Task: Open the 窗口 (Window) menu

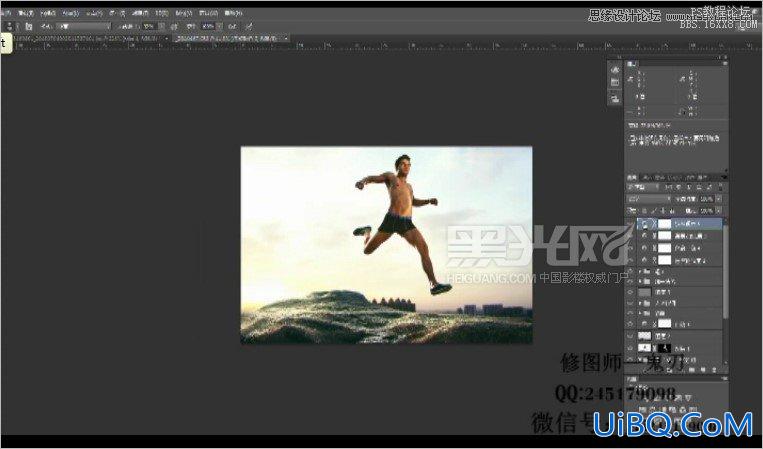Action: tap(208, 13)
